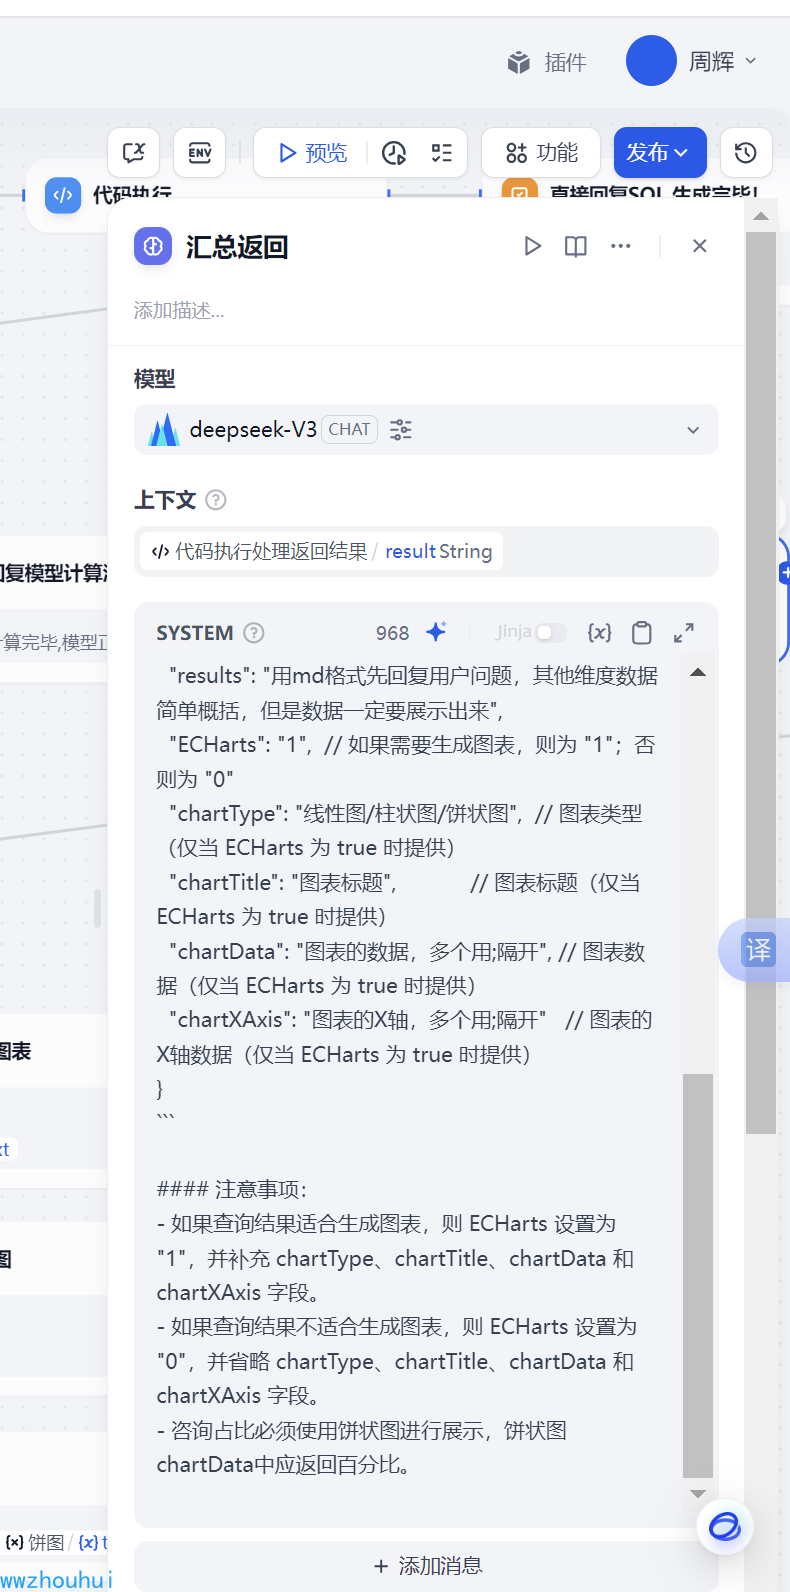This screenshot has height=1592, width=790.
Task: Run this step with play icon
Action: click(x=532, y=246)
